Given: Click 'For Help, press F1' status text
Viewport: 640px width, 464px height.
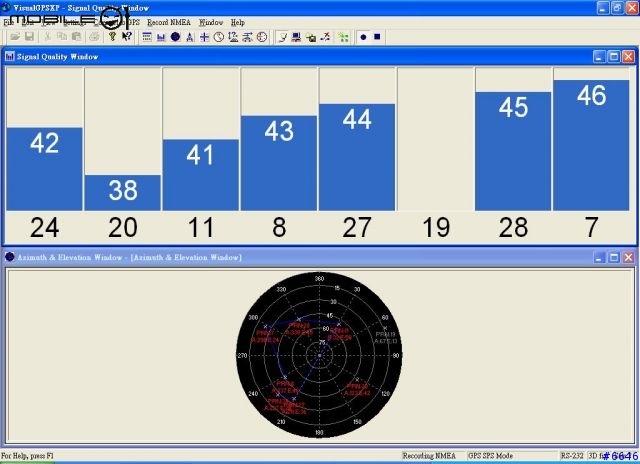Looking at the screenshot, I should 27,456.
